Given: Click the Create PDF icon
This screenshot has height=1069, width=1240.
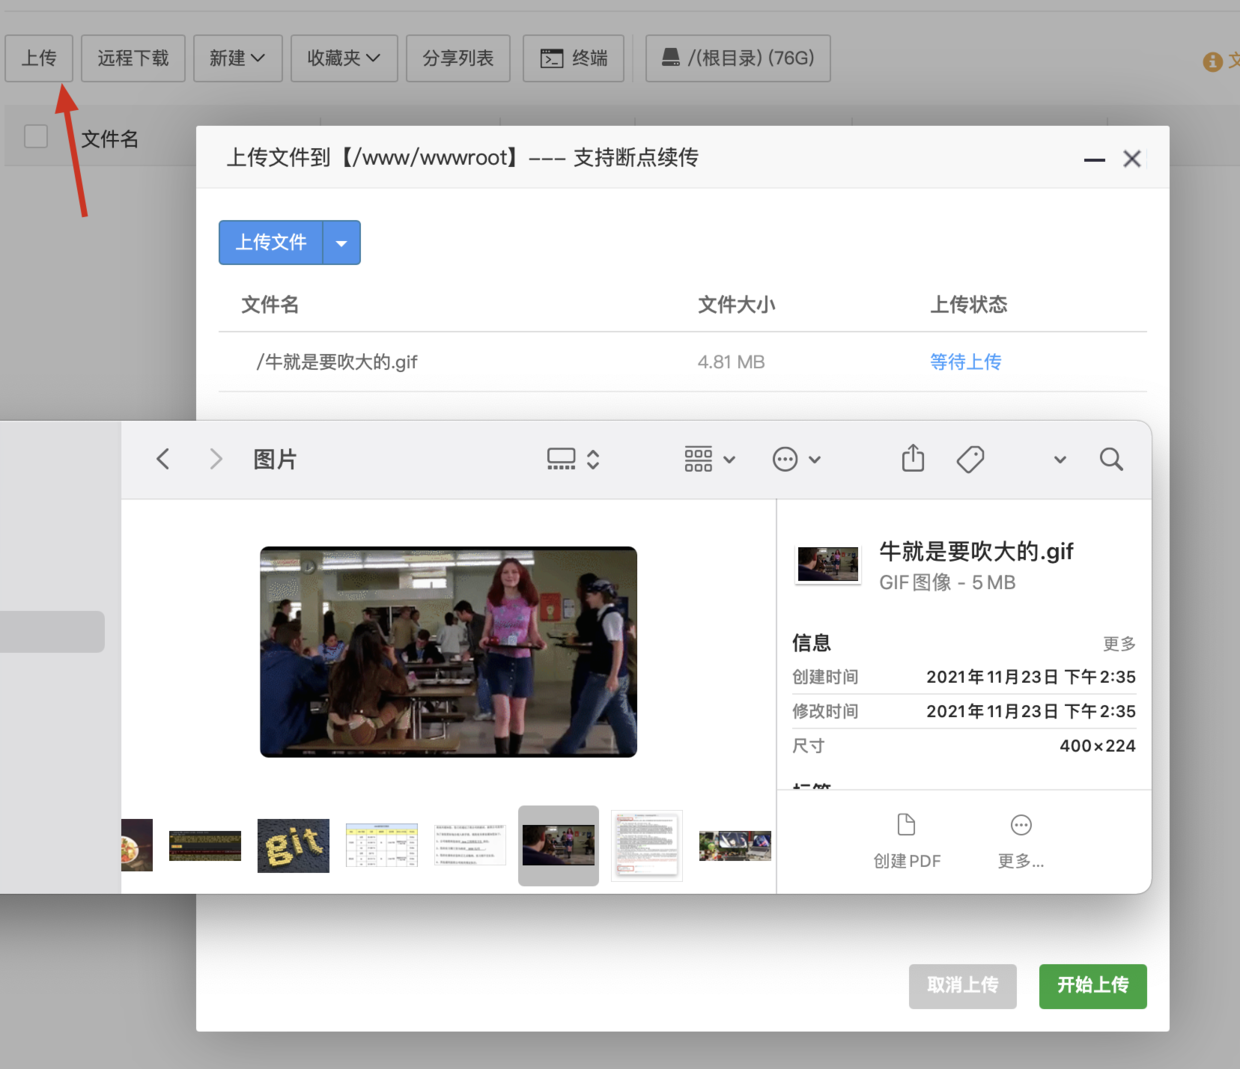Looking at the screenshot, I should pyautogui.click(x=906, y=825).
